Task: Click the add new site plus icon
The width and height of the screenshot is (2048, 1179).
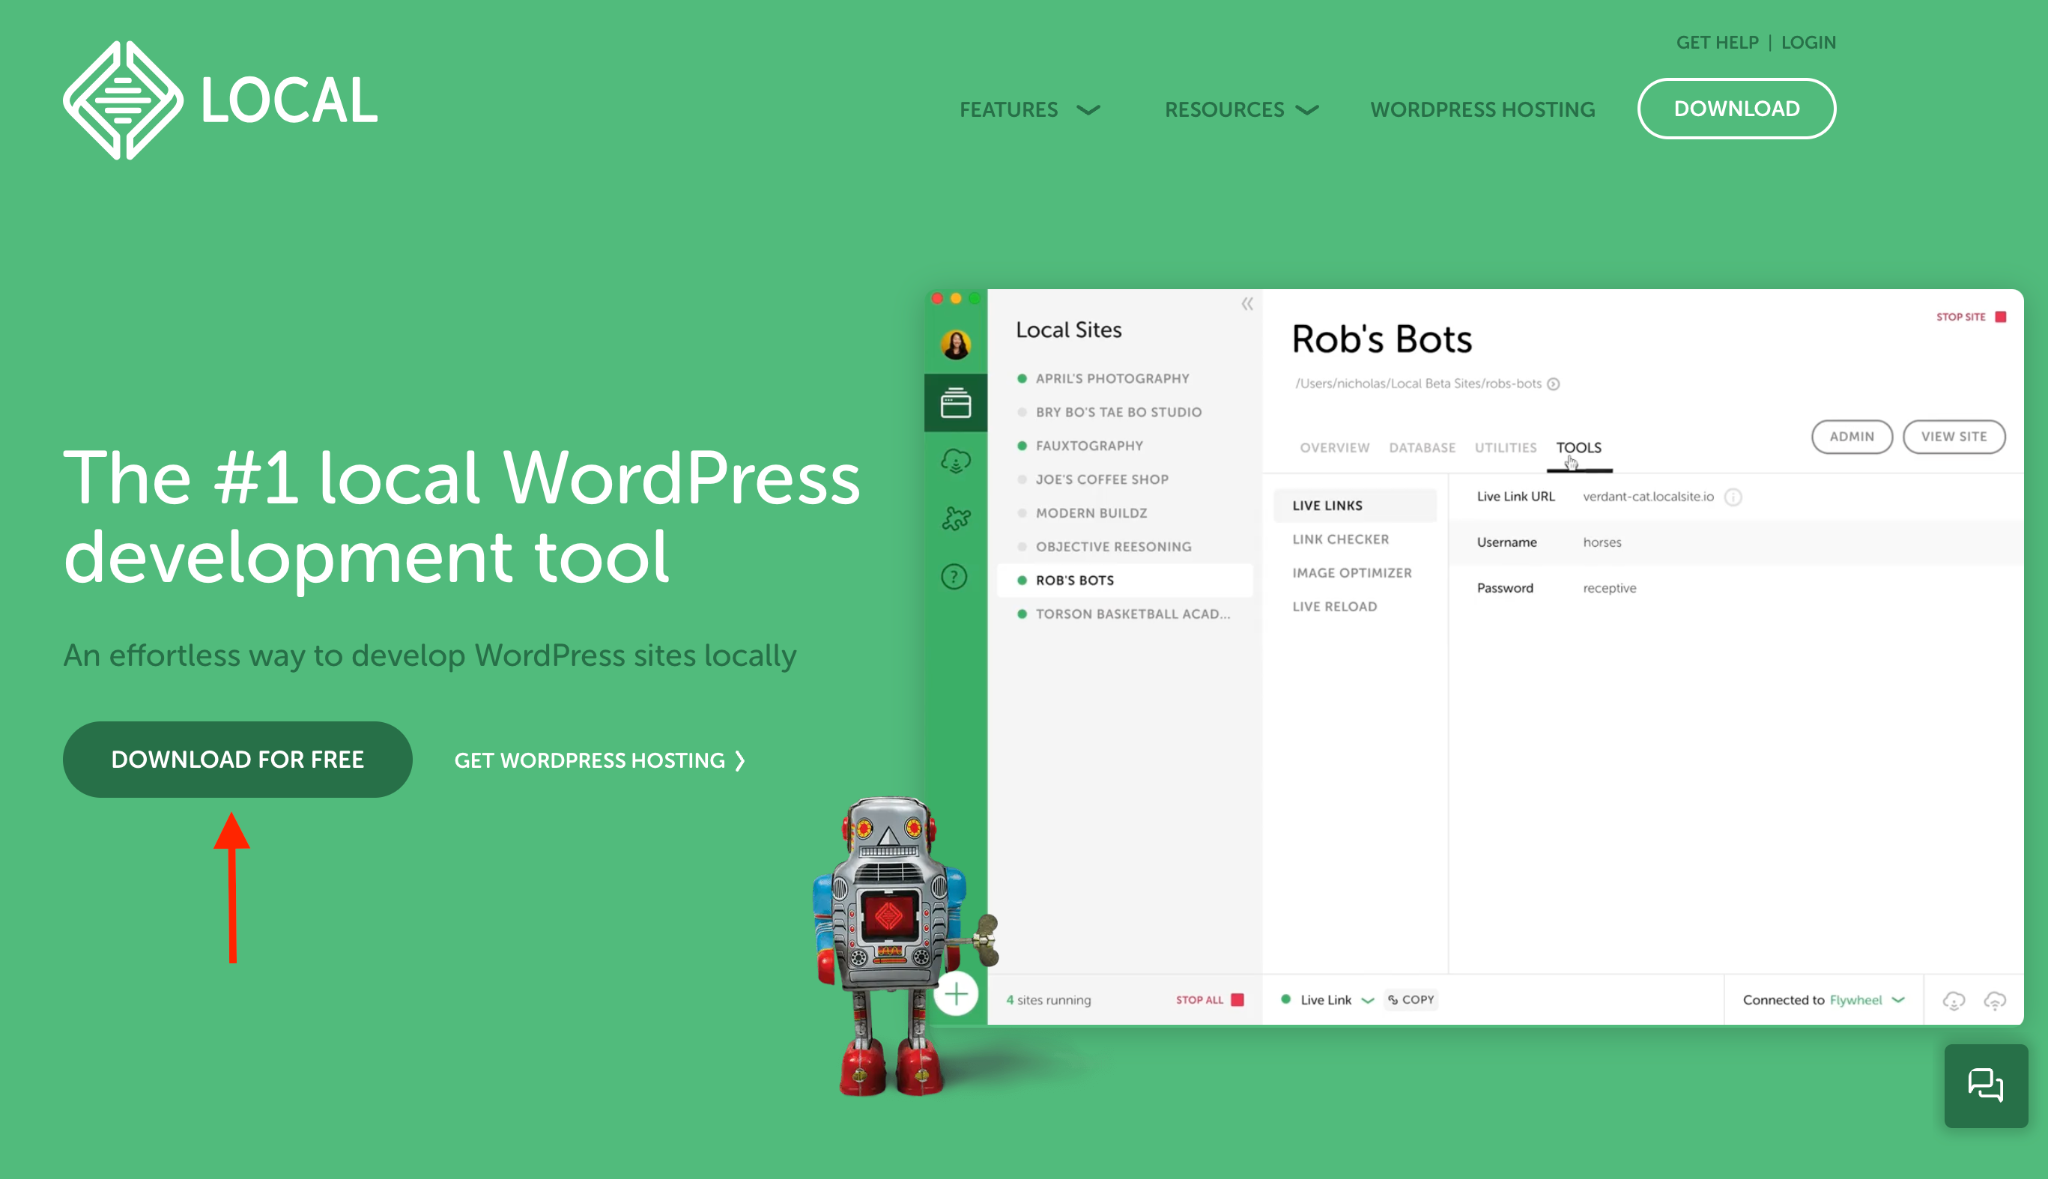Action: 957,994
